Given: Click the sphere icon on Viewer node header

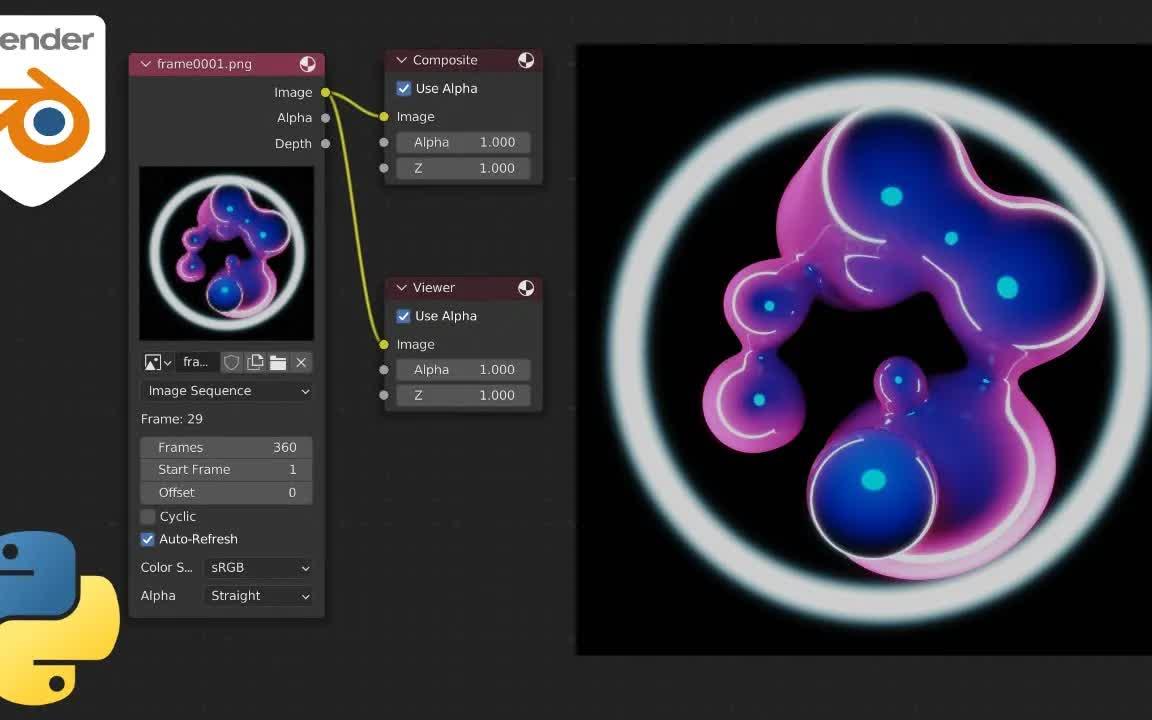Looking at the screenshot, I should coord(526,287).
